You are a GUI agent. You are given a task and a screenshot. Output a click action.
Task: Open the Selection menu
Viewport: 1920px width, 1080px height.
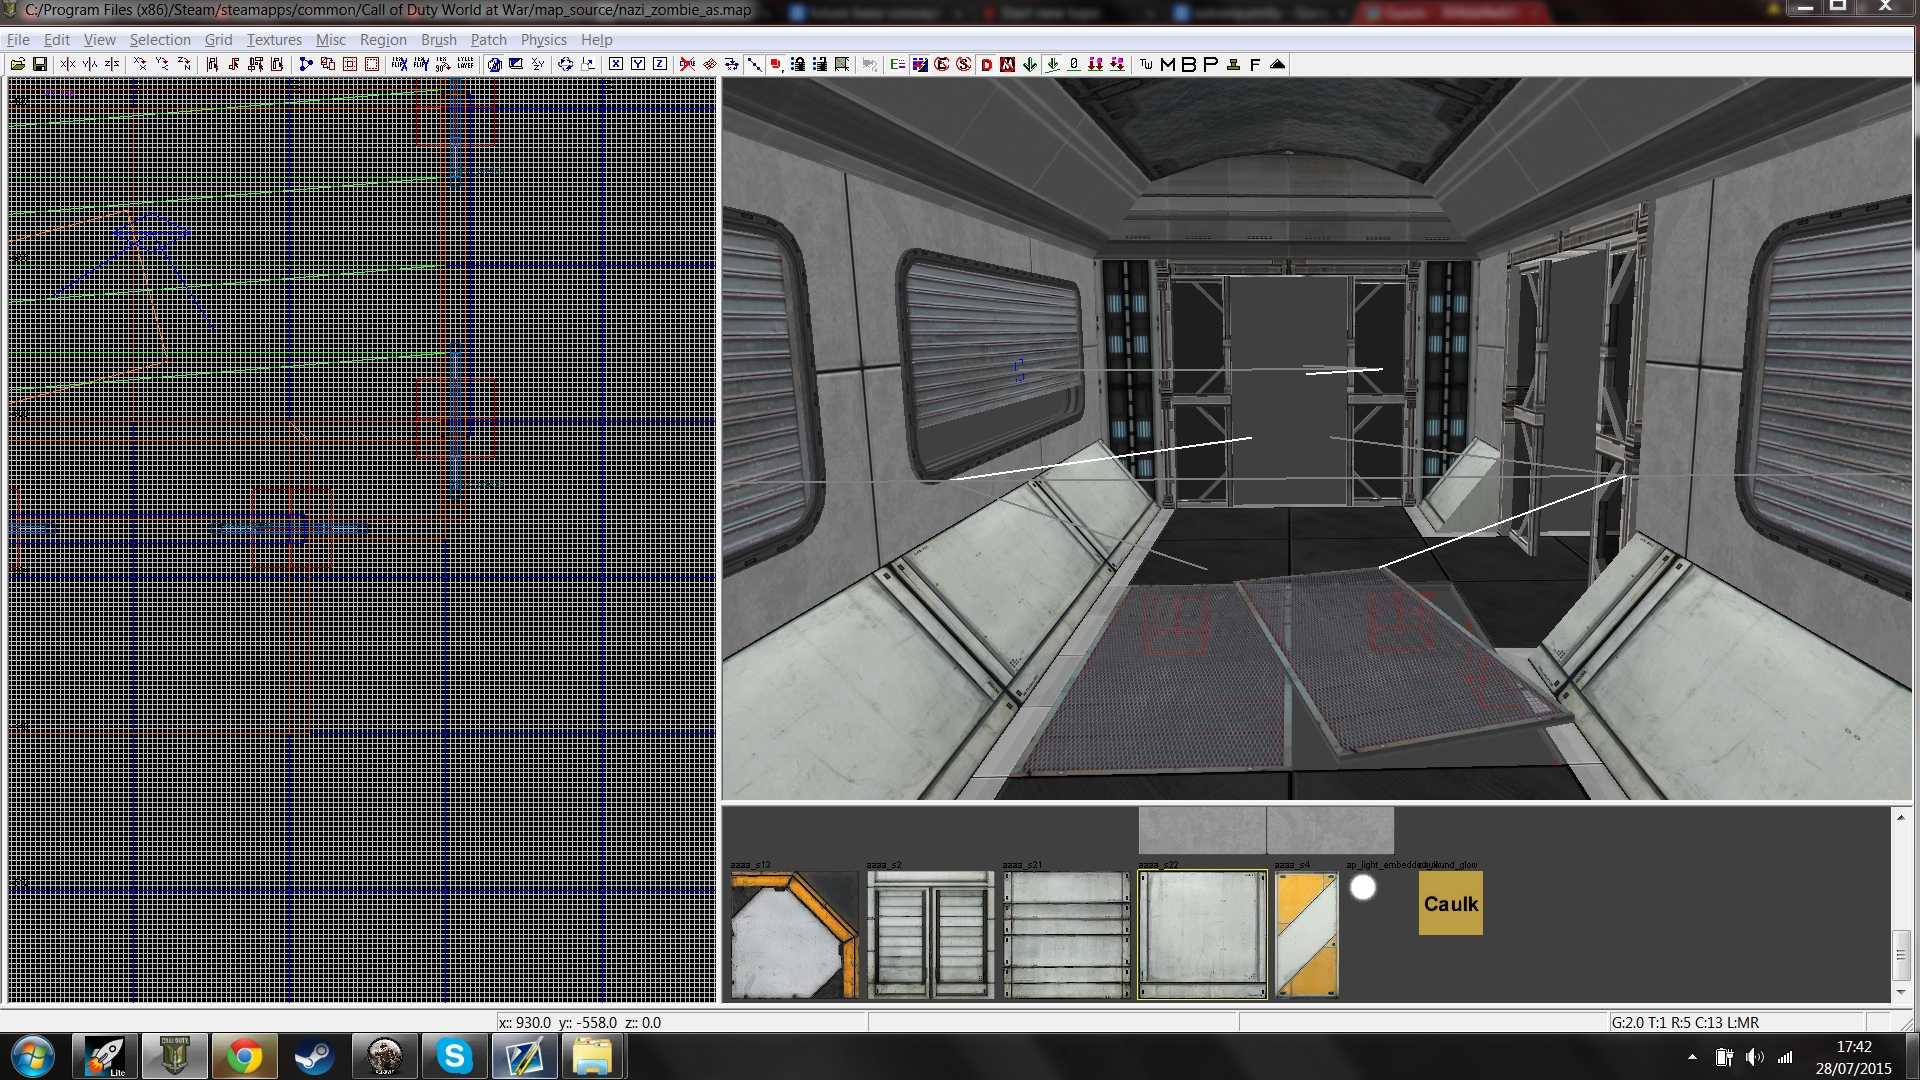click(160, 40)
